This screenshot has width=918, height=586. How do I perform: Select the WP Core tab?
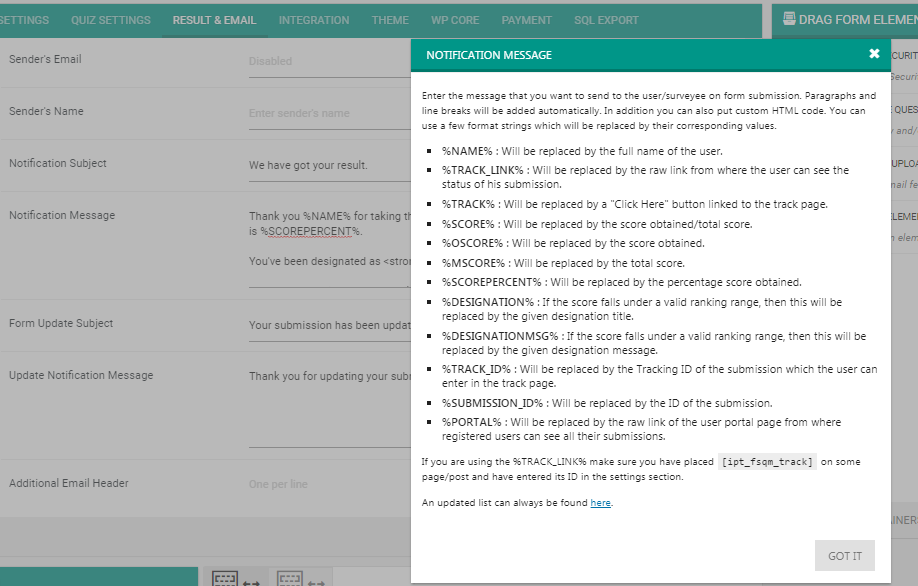pos(455,20)
